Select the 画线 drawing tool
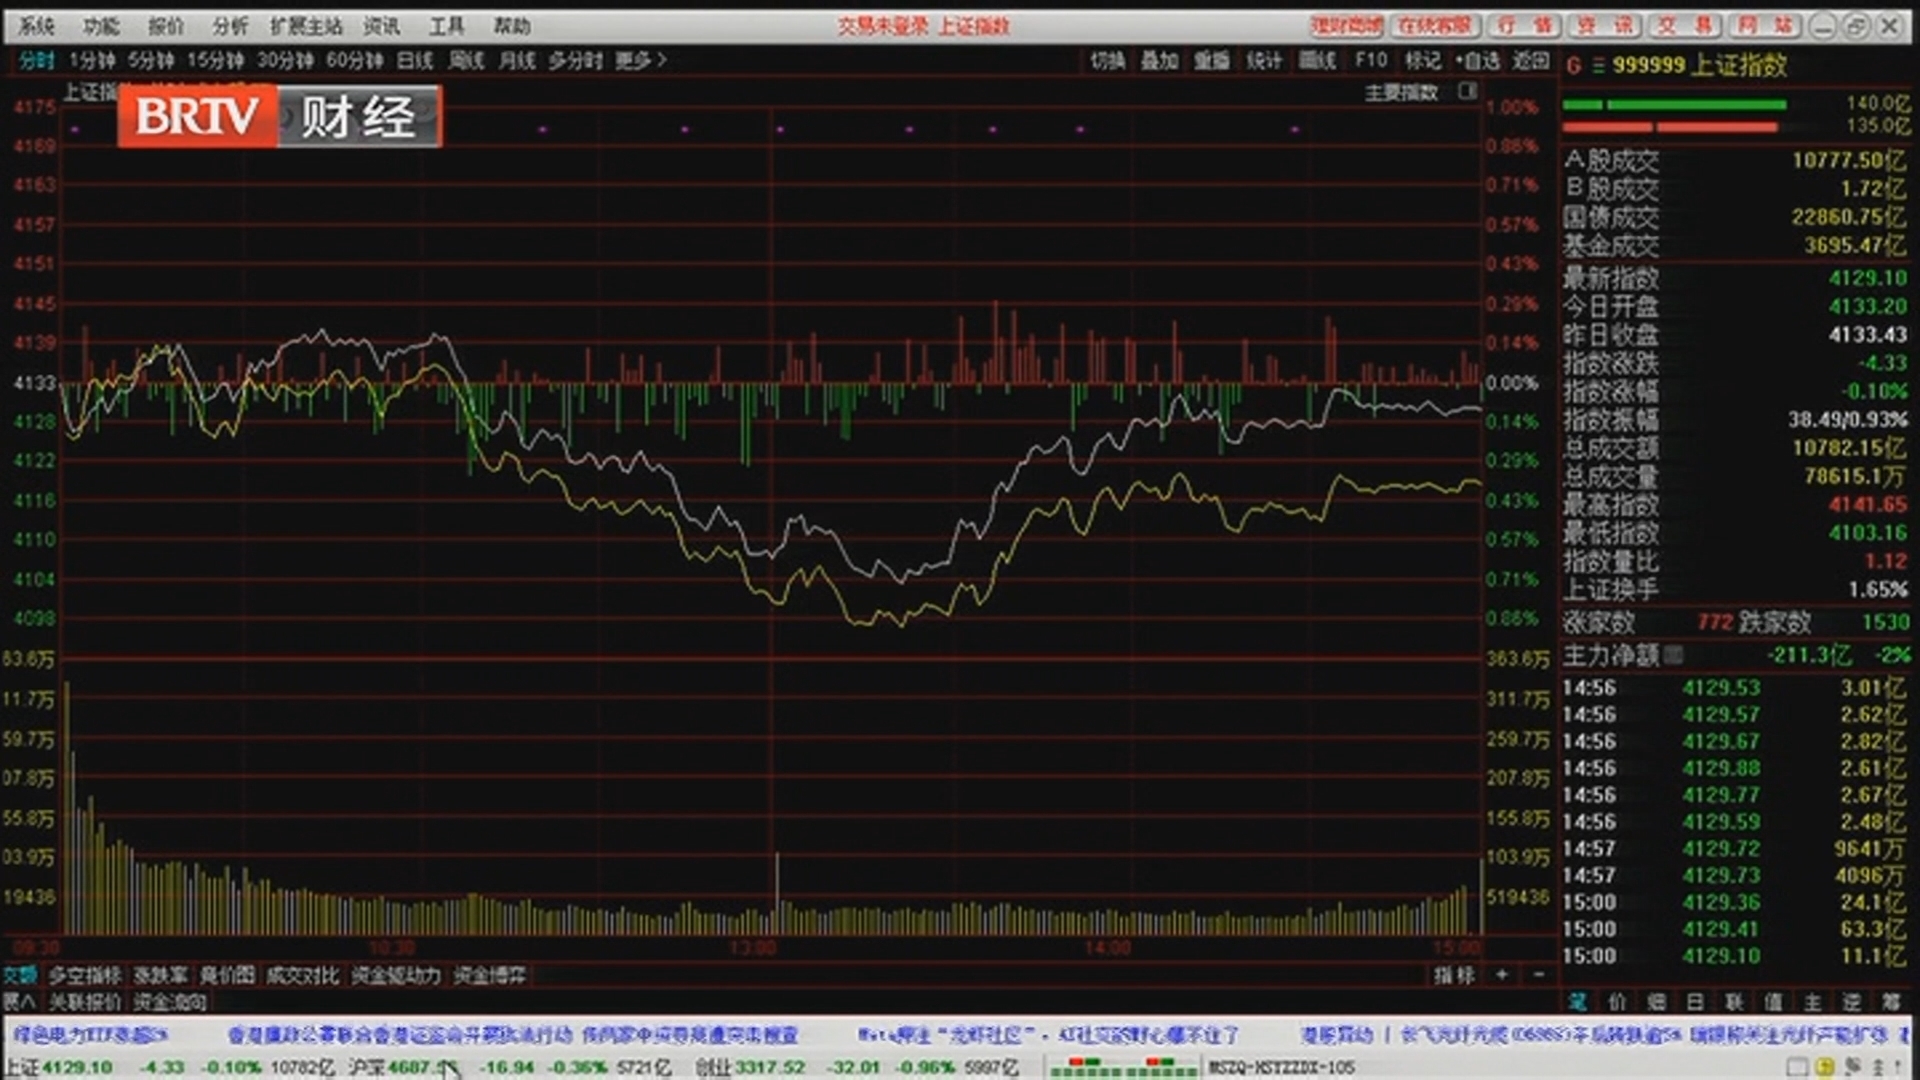 (x=1318, y=61)
